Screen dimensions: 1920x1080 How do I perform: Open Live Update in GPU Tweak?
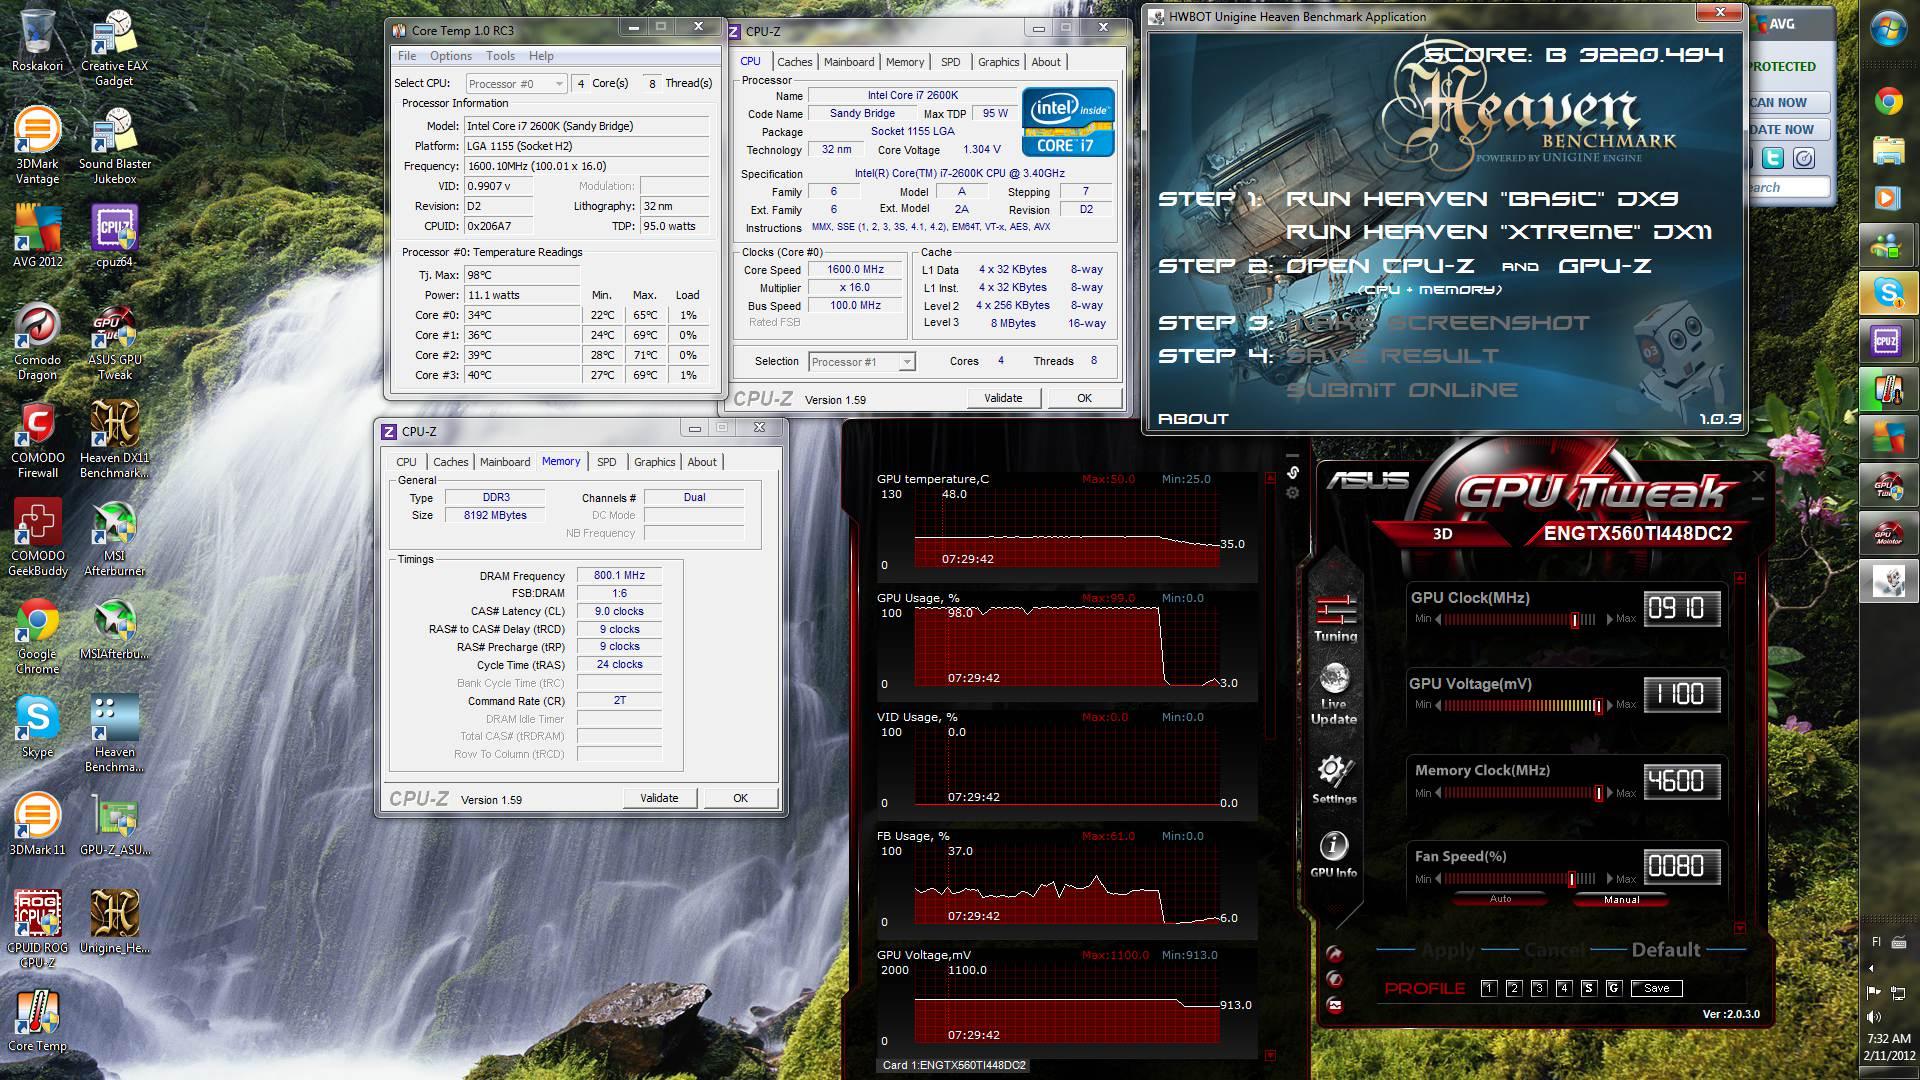pyautogui.click(x=1334, y=694)
